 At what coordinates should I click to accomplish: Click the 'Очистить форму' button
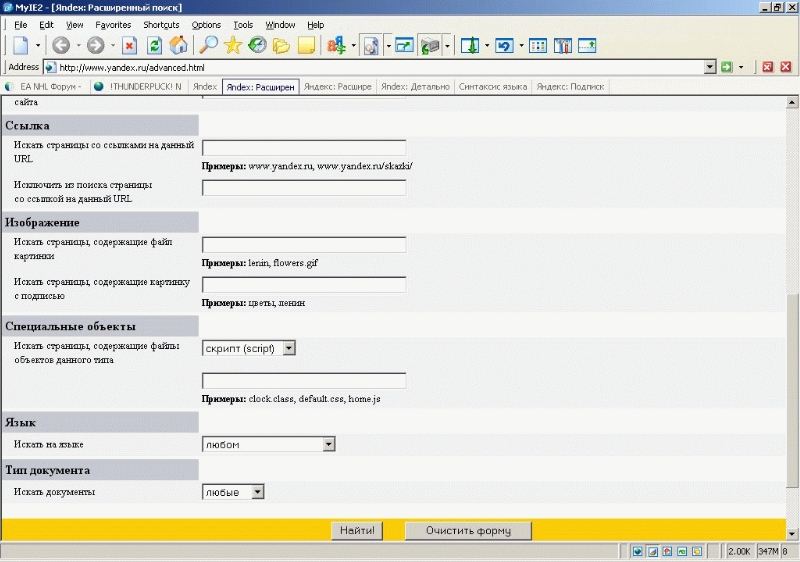coord(468,530)
